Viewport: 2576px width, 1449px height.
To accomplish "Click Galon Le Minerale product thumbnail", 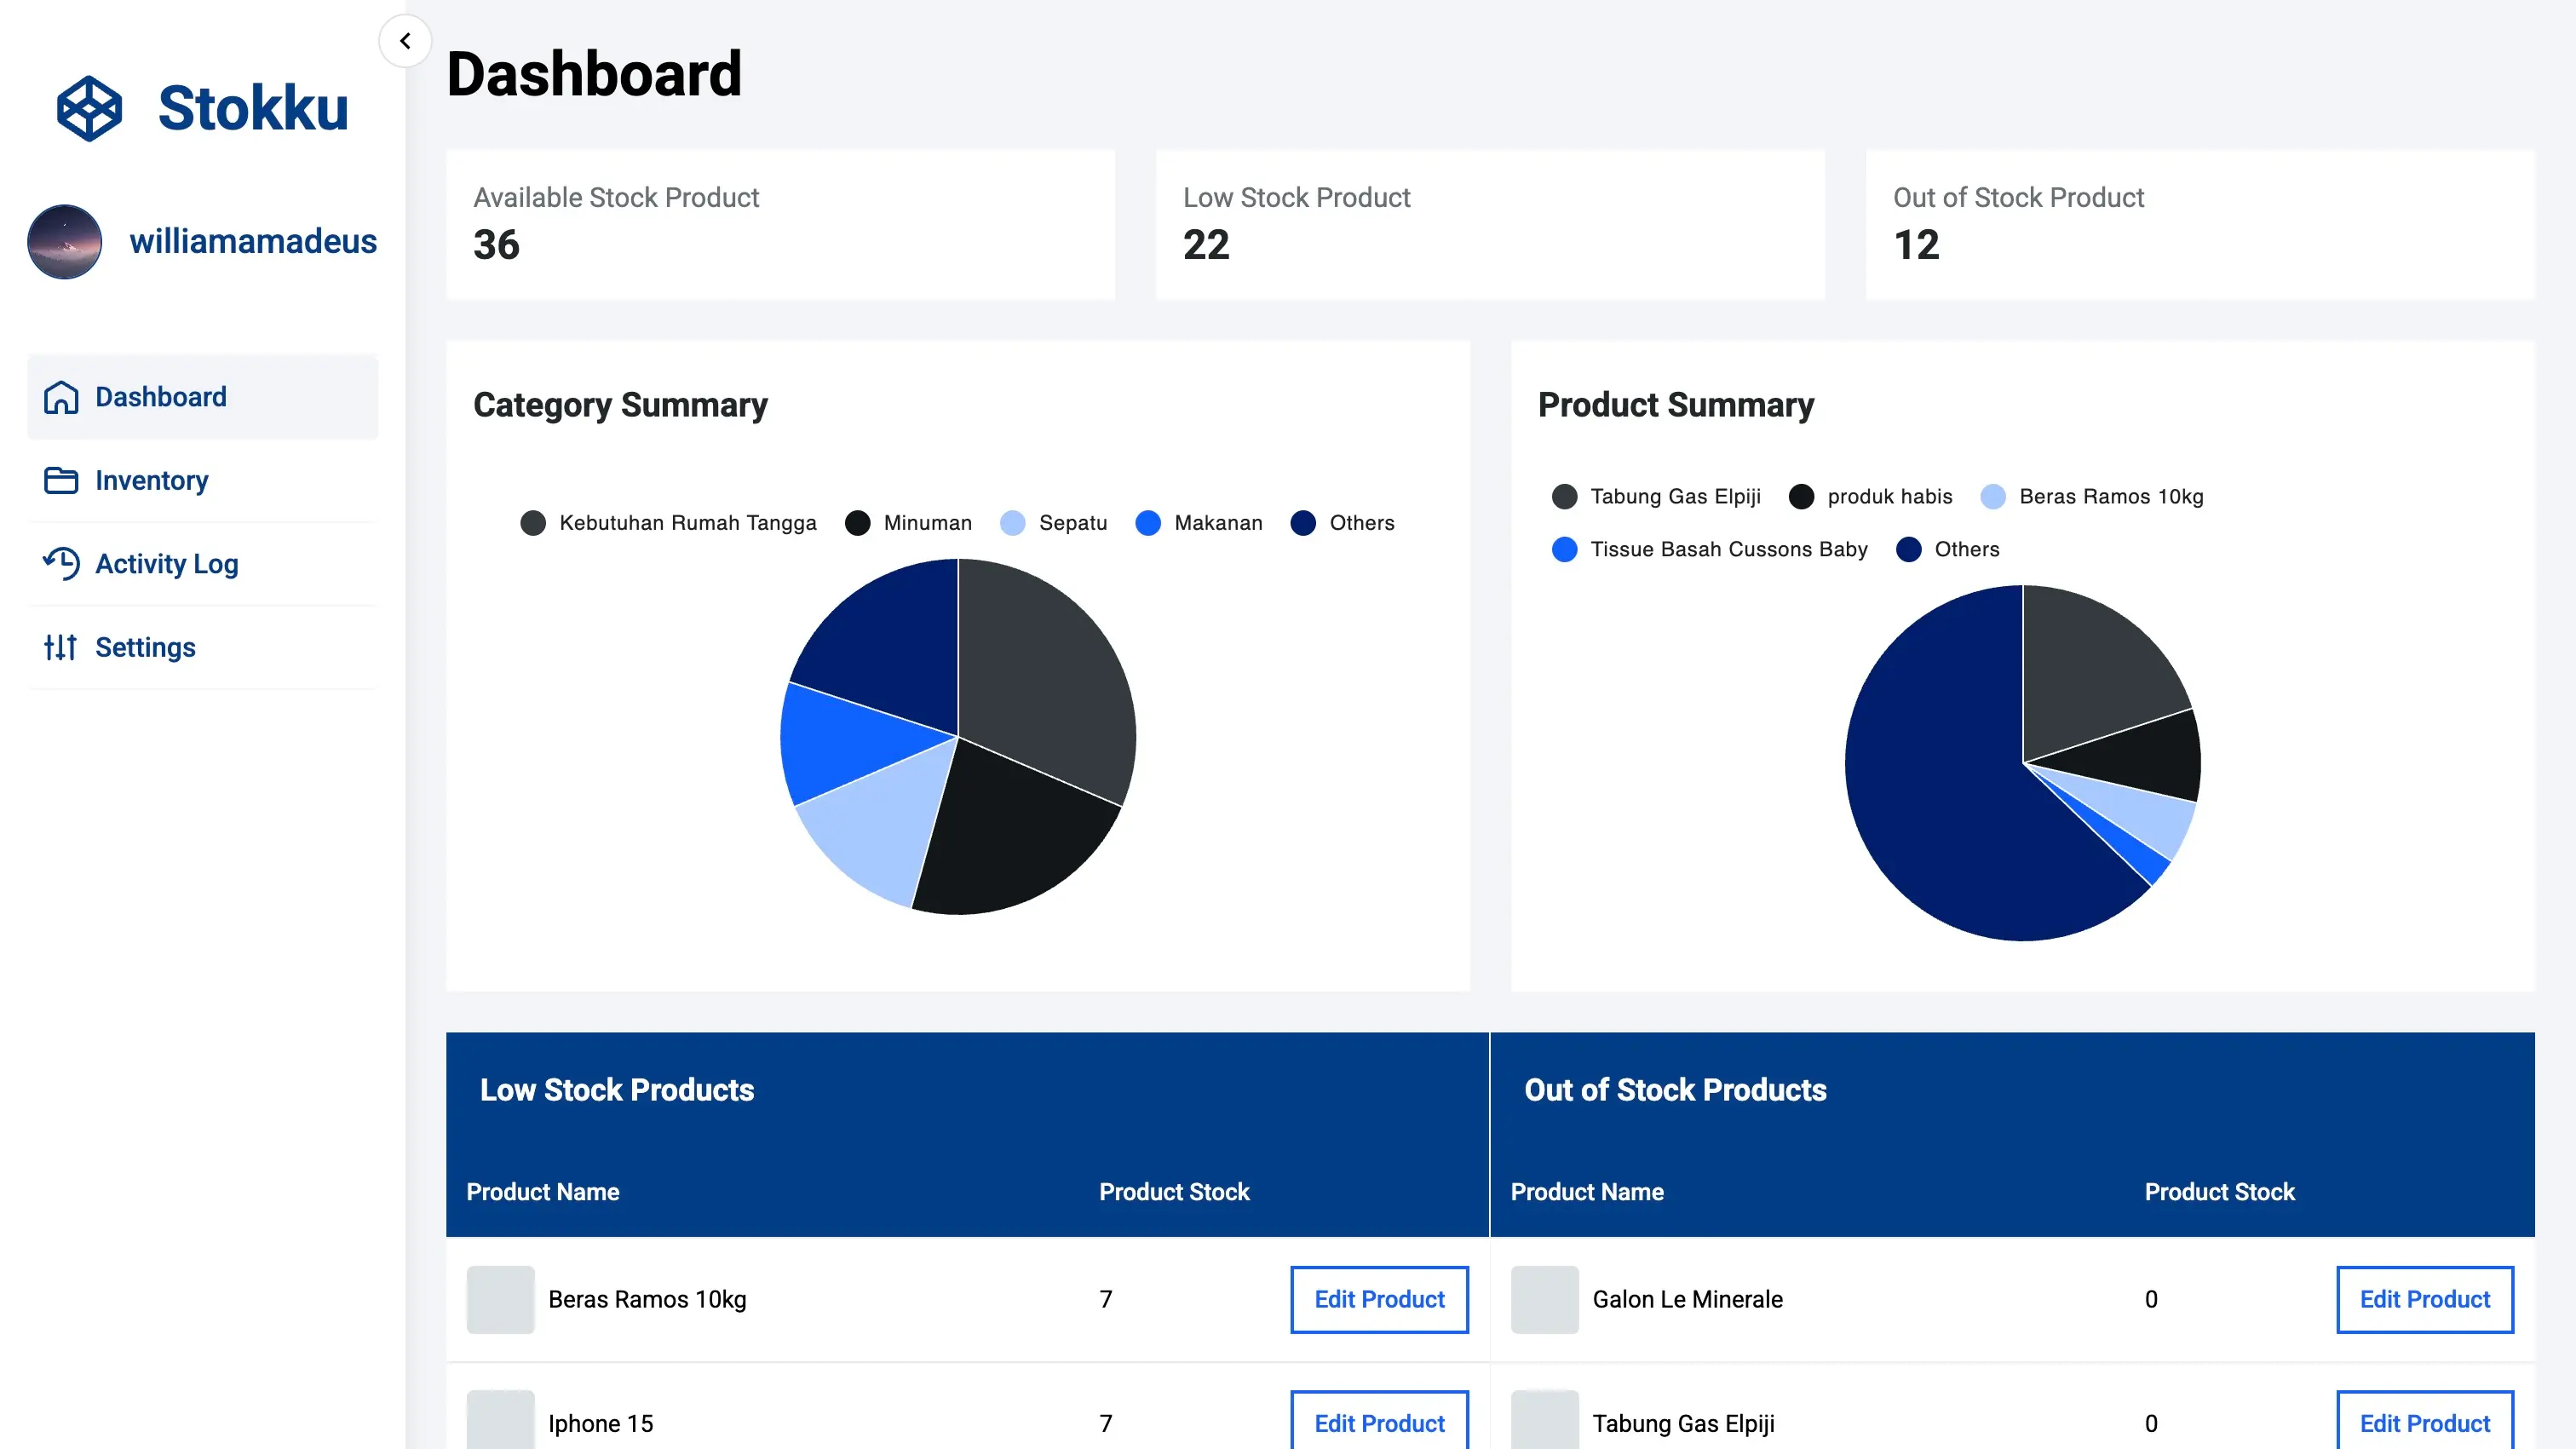I will 1544,1299.
